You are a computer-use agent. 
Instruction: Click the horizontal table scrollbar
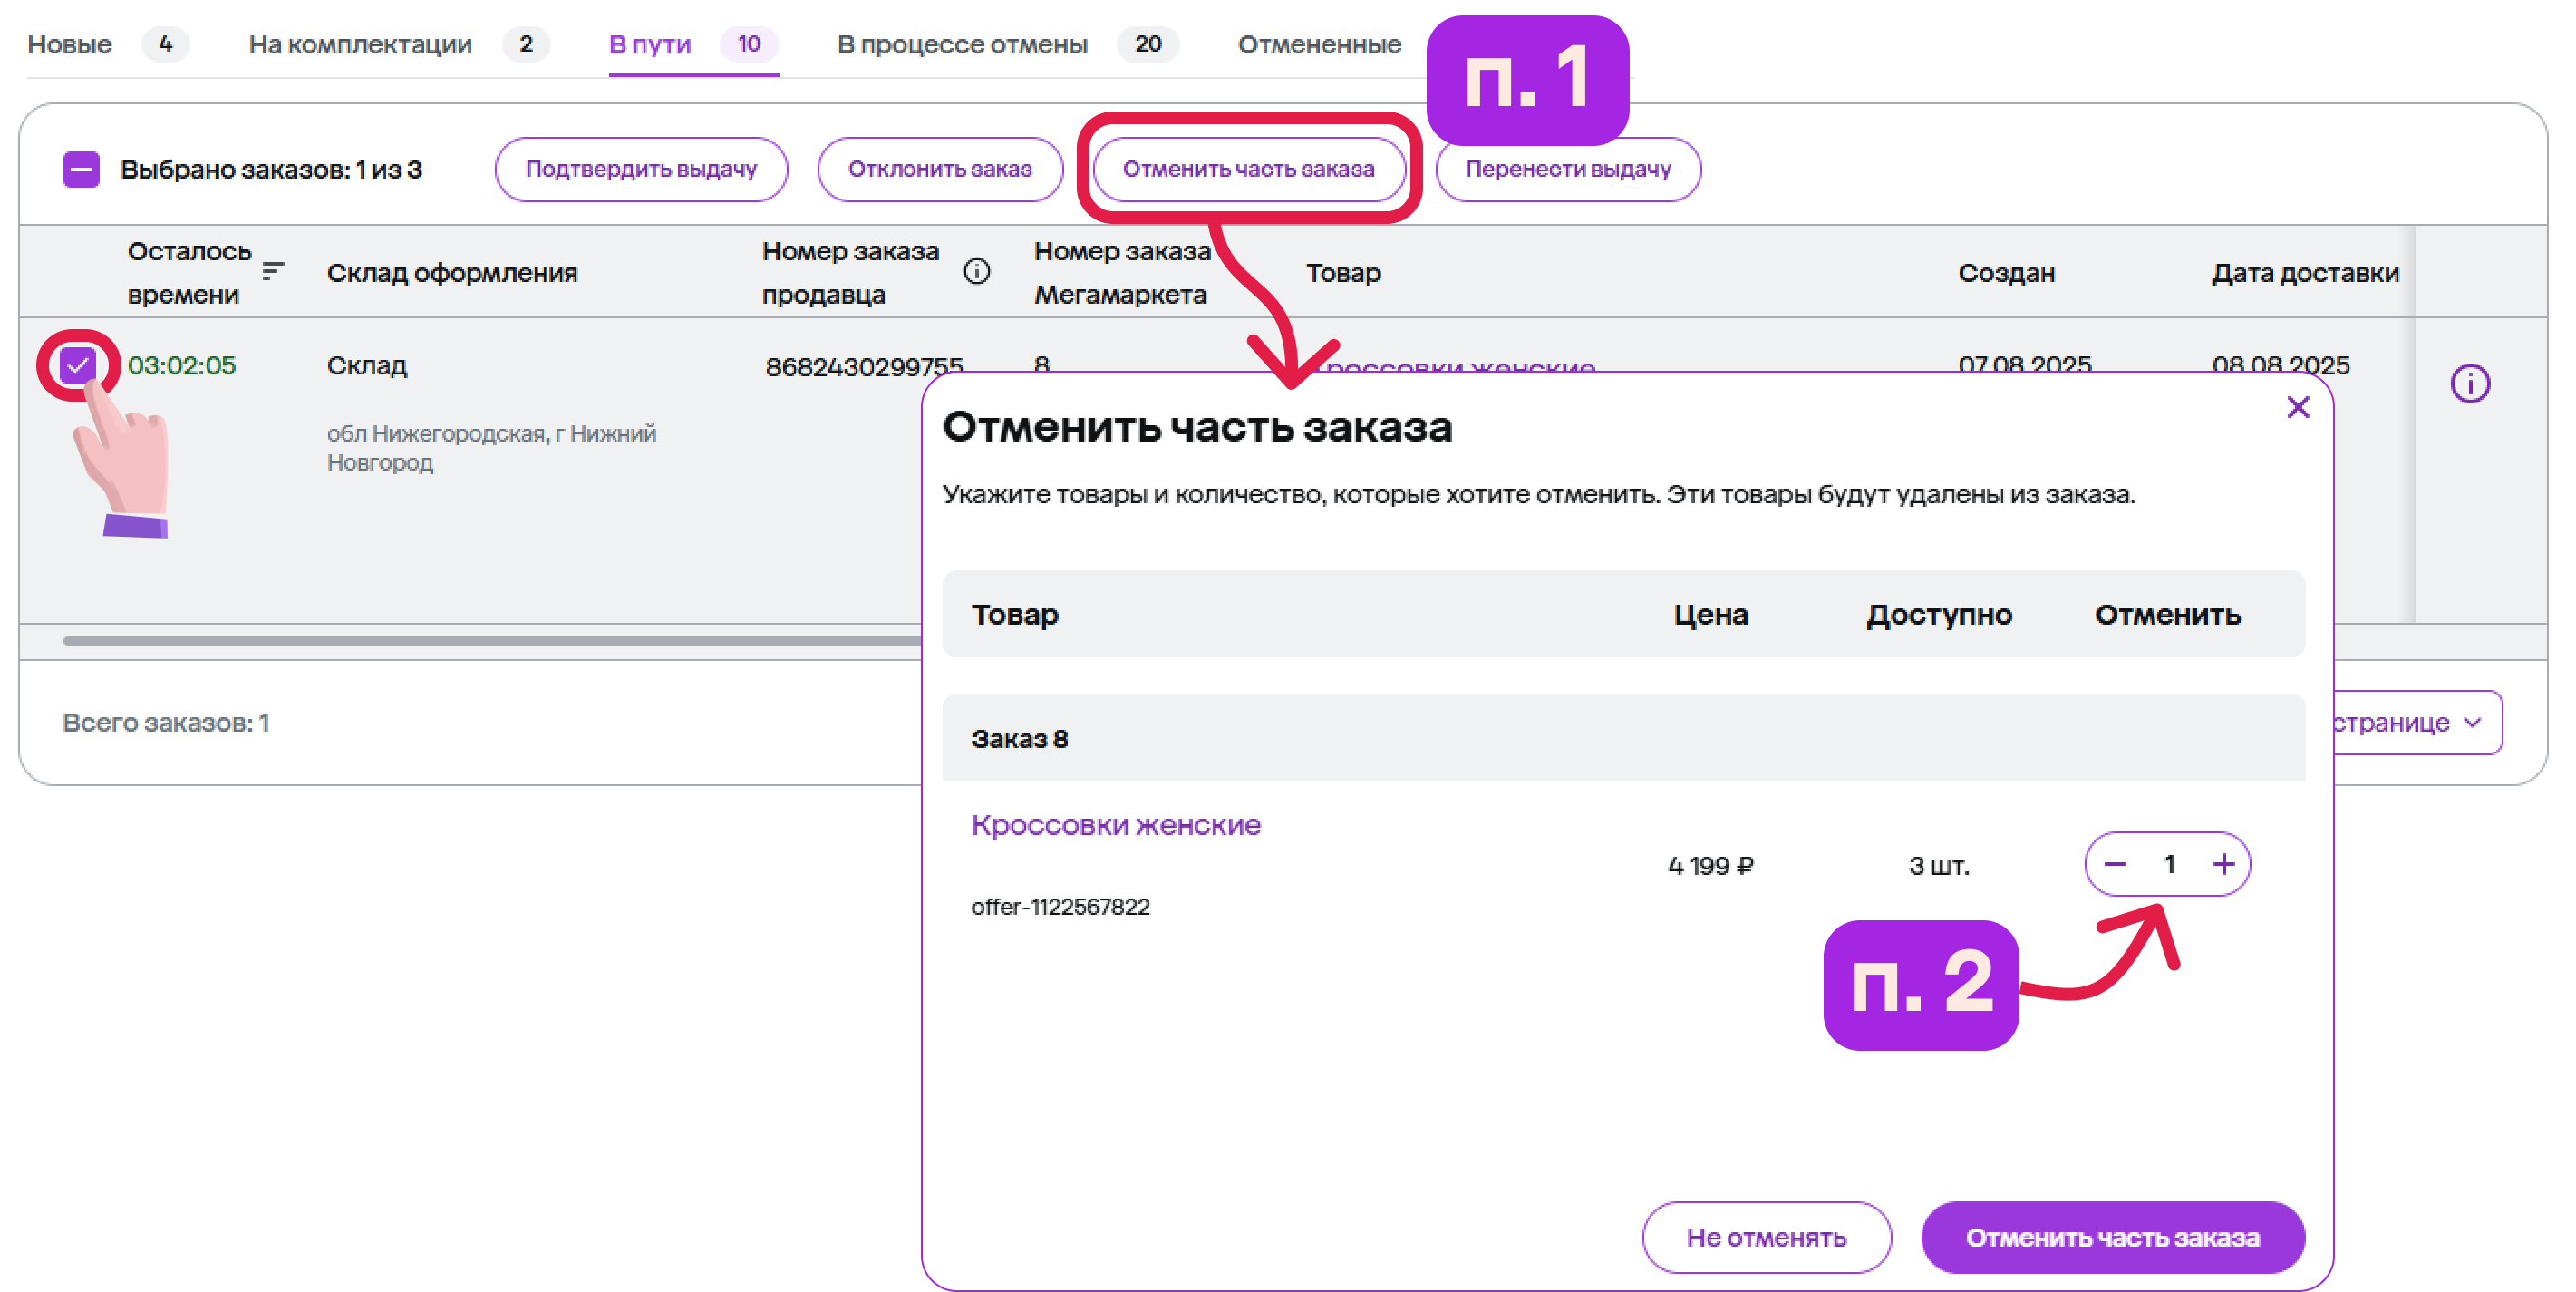pyautogui.click(x=490, y=640)
